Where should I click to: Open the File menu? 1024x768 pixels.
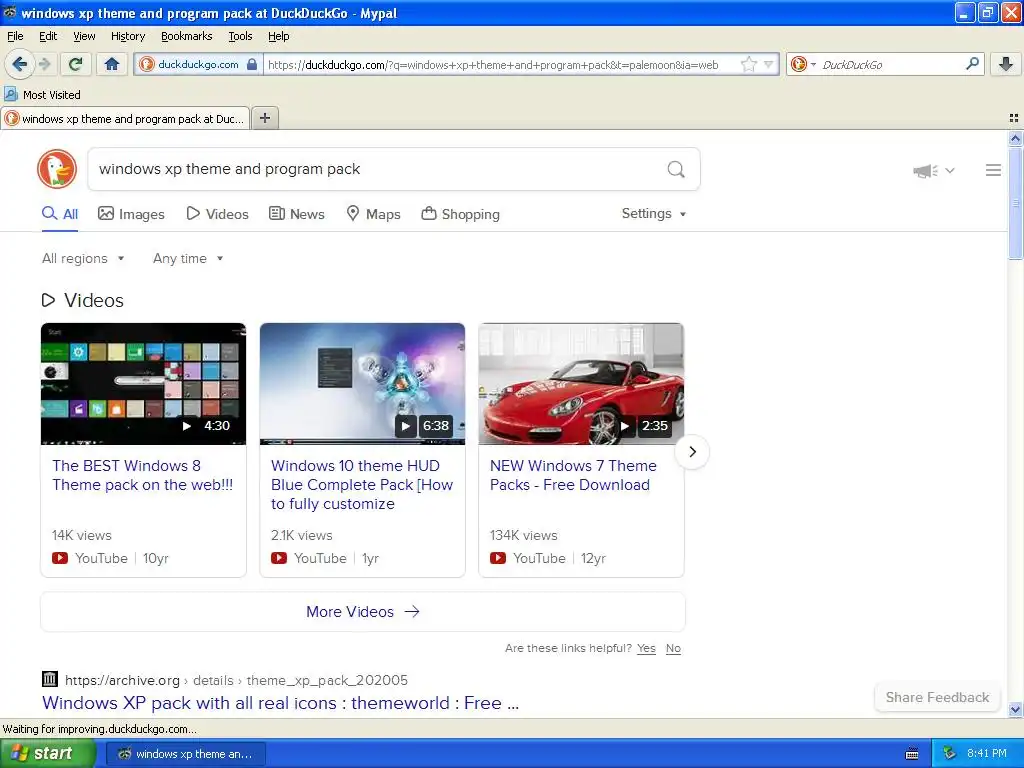click(15, 36)
